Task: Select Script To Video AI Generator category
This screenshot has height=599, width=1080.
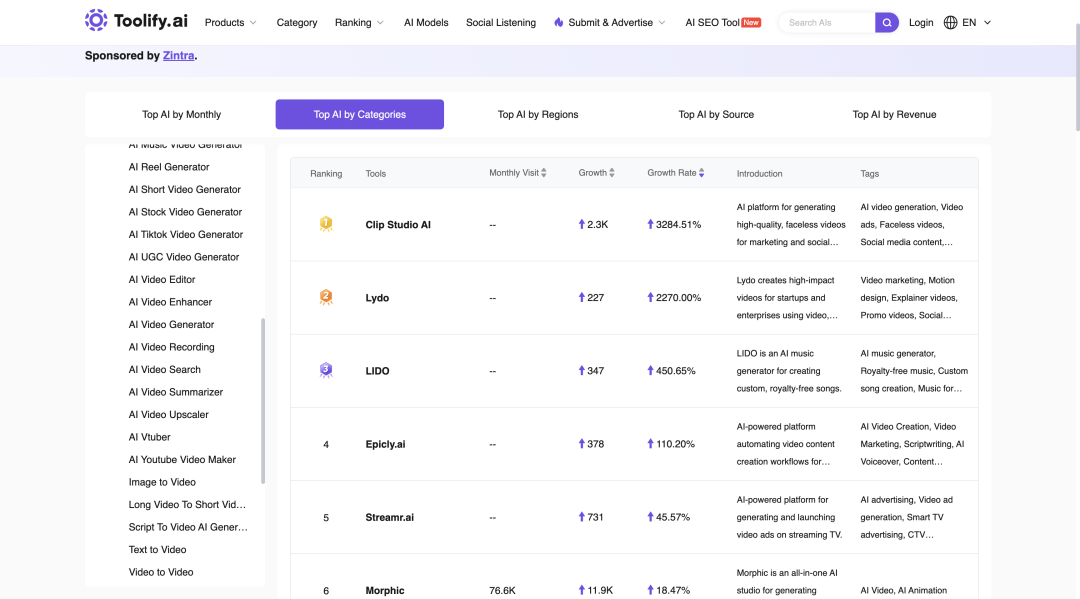Action: pyautogui.click(x=188, y=527)
